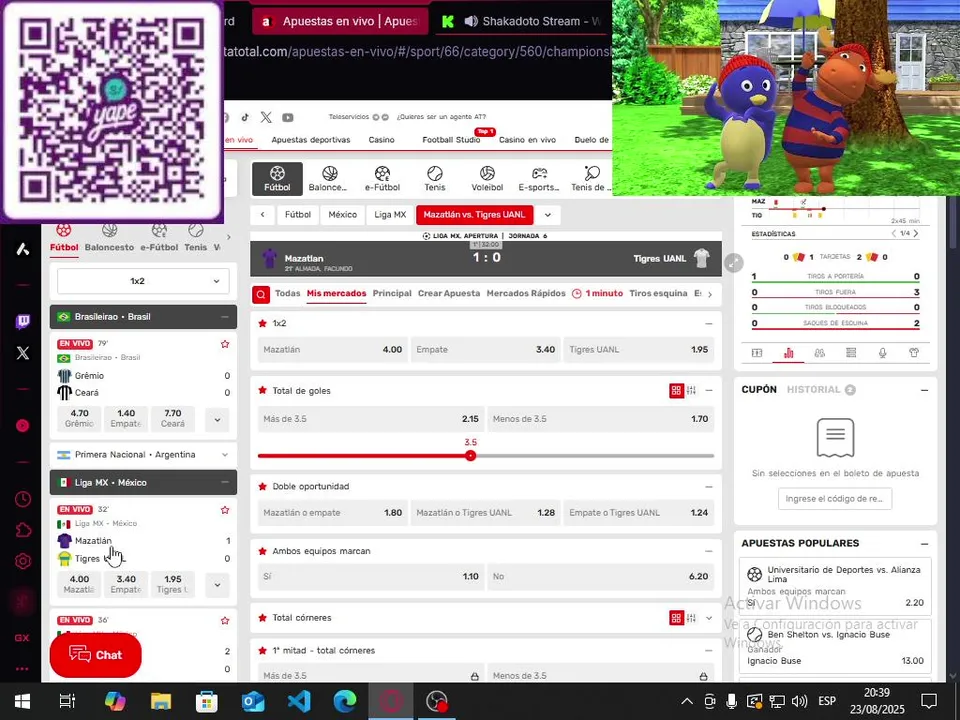The height and width of the screenshot is (720, 960).
Task: Toggle slider view icon in Total de goles
Action: point(691,391)
